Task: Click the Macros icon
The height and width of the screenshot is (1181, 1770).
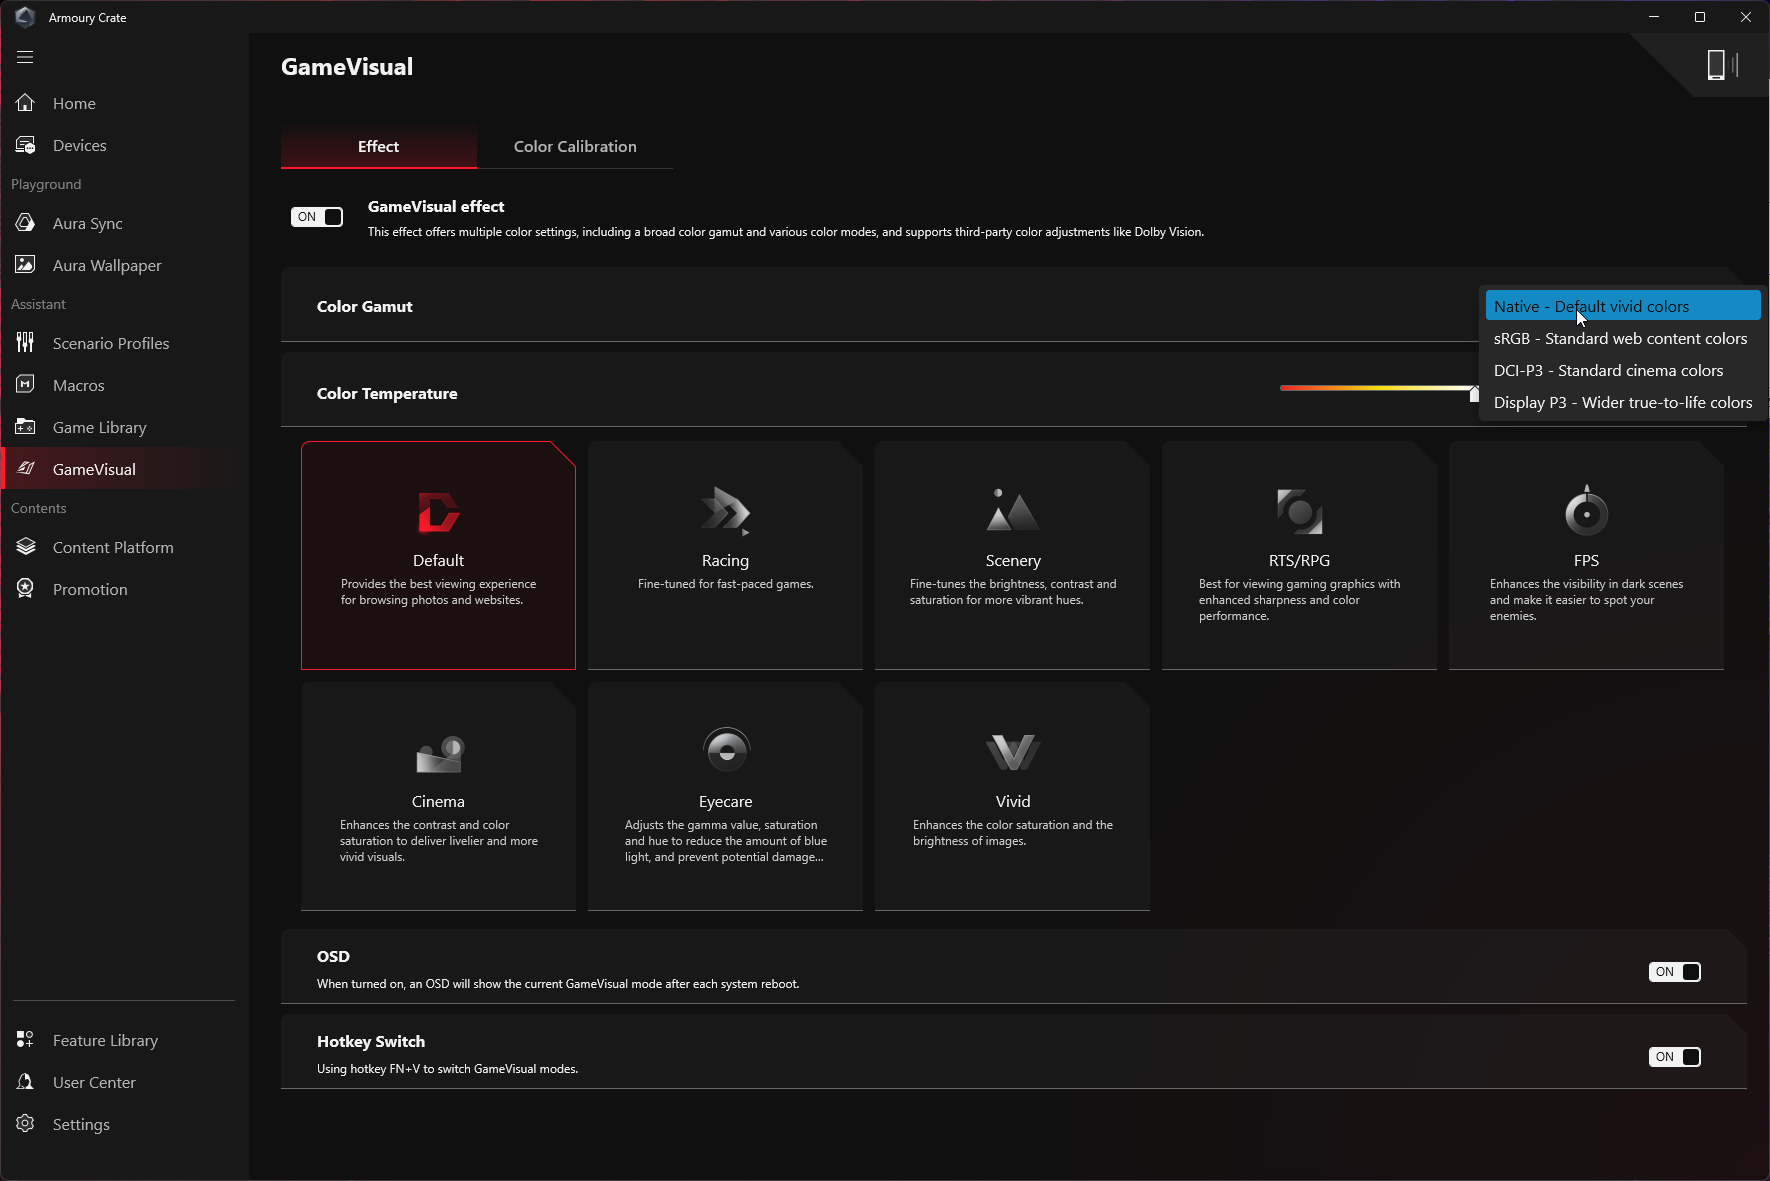Action: click(25, 385)
